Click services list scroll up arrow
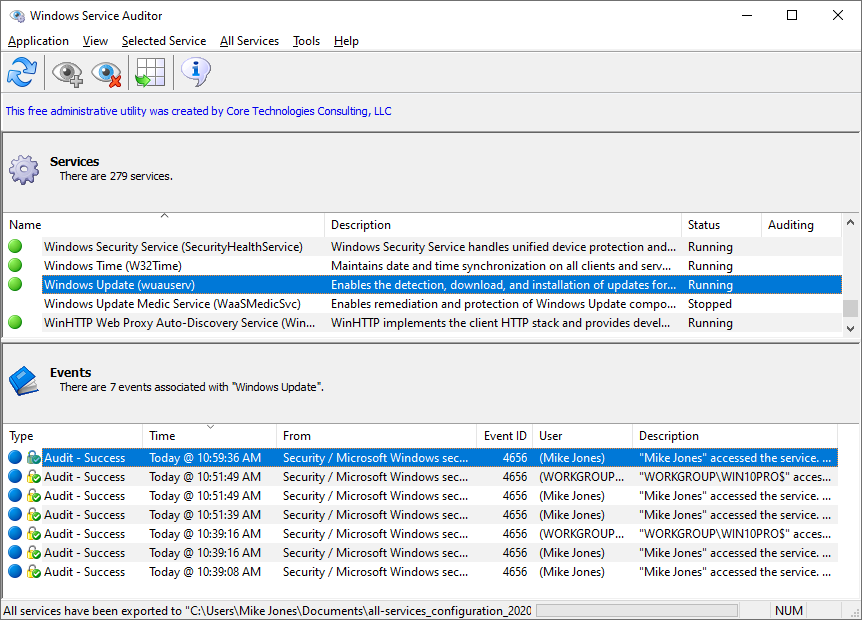The width and height of the screenshot is (862, 620). [850, 222]
